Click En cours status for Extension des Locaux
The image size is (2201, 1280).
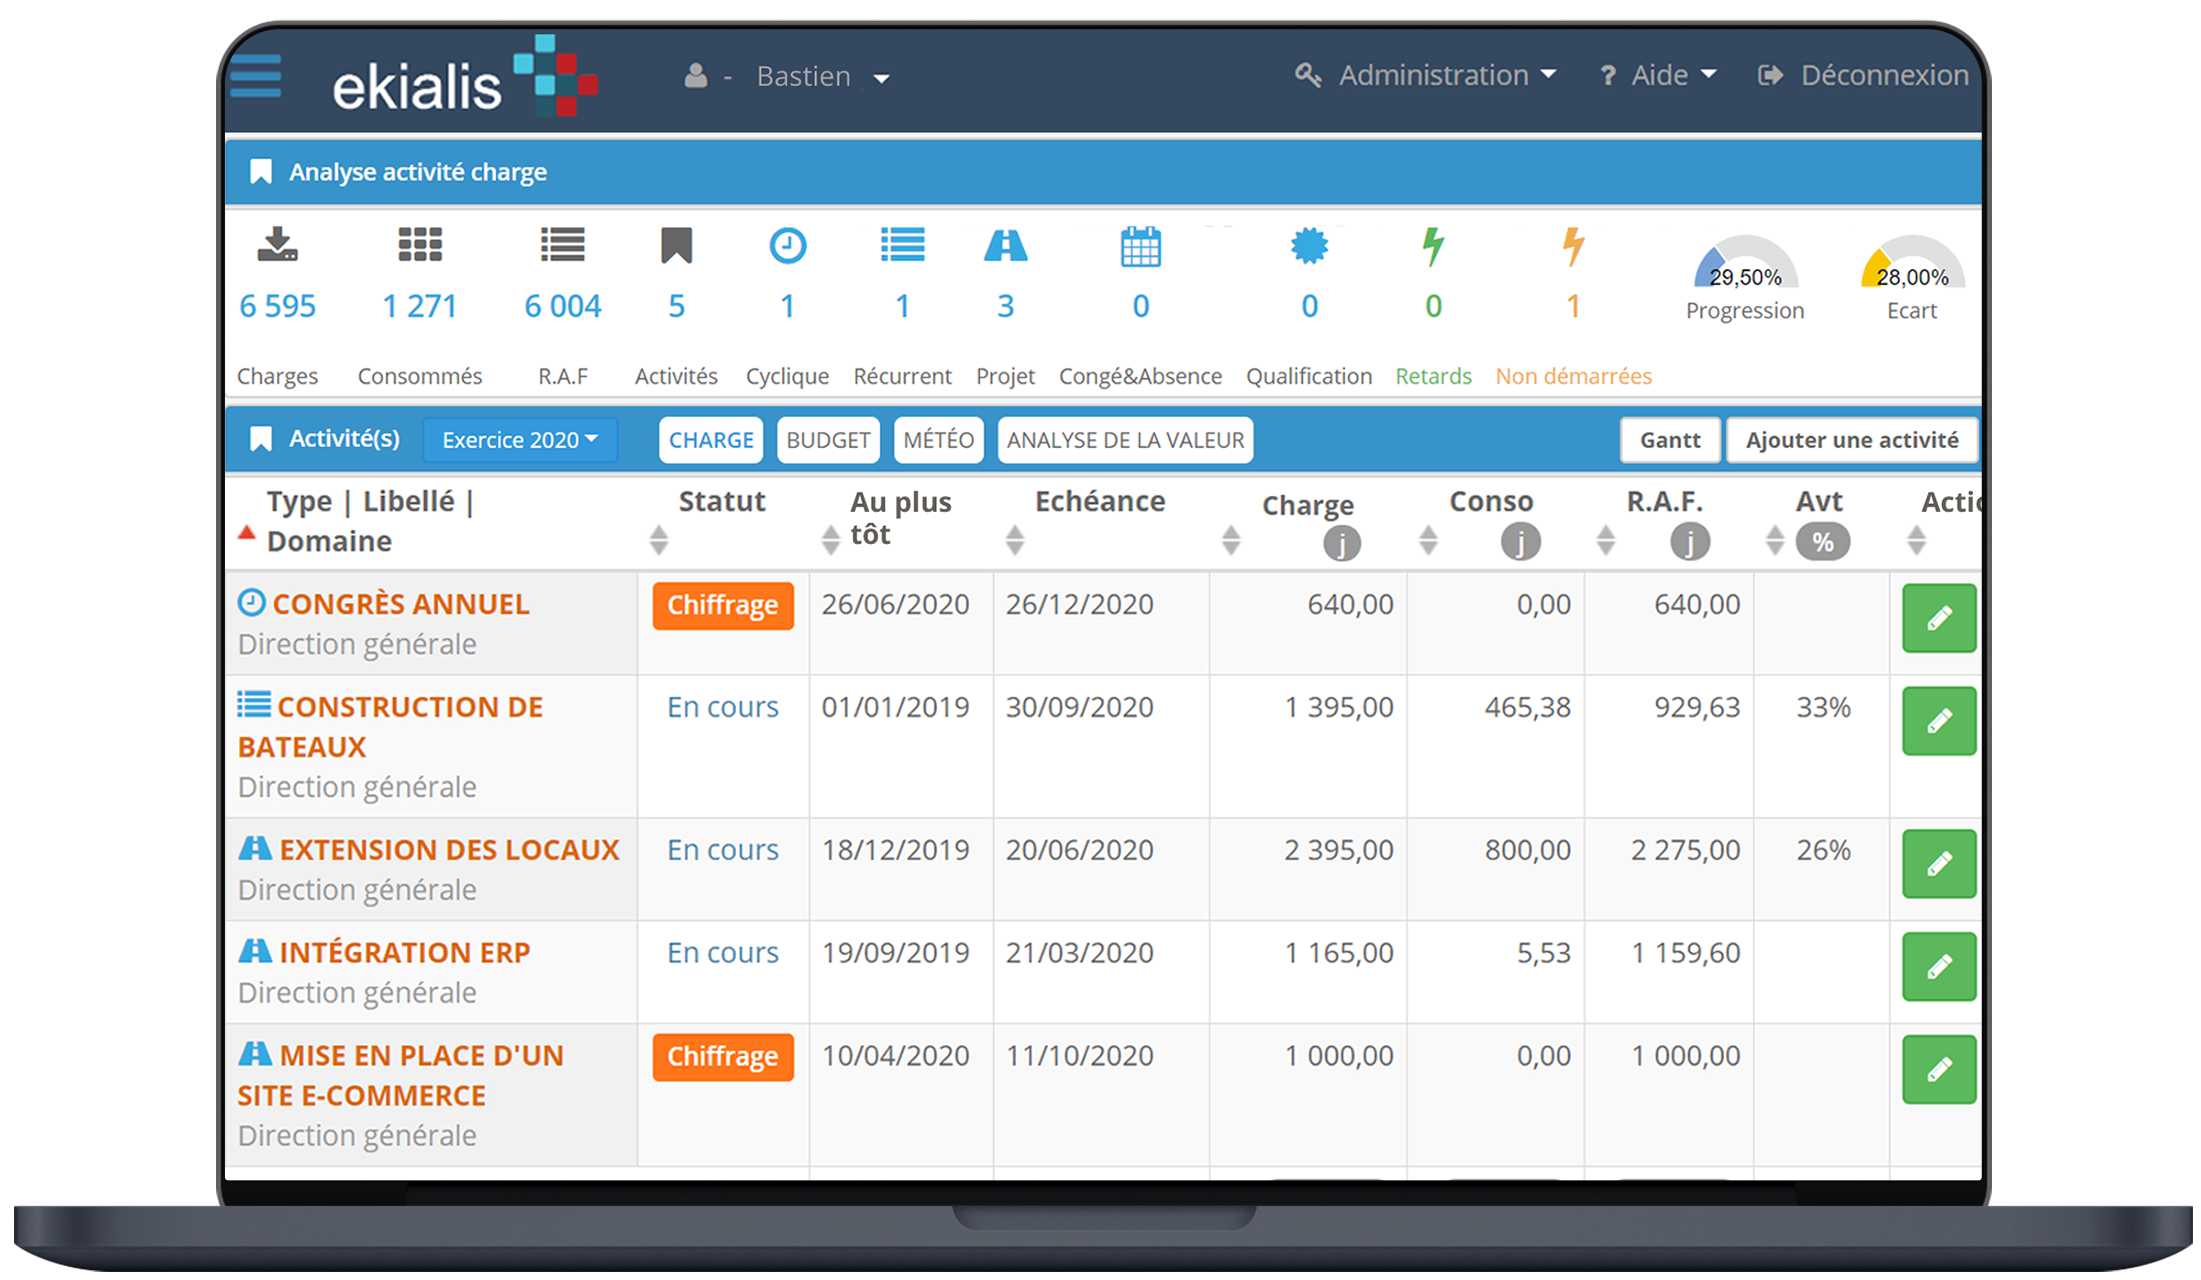[723, 850]
